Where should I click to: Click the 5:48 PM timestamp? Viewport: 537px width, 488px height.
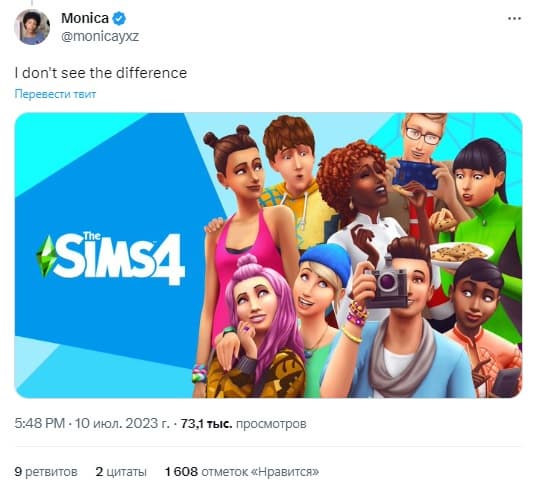coord(40,423)
